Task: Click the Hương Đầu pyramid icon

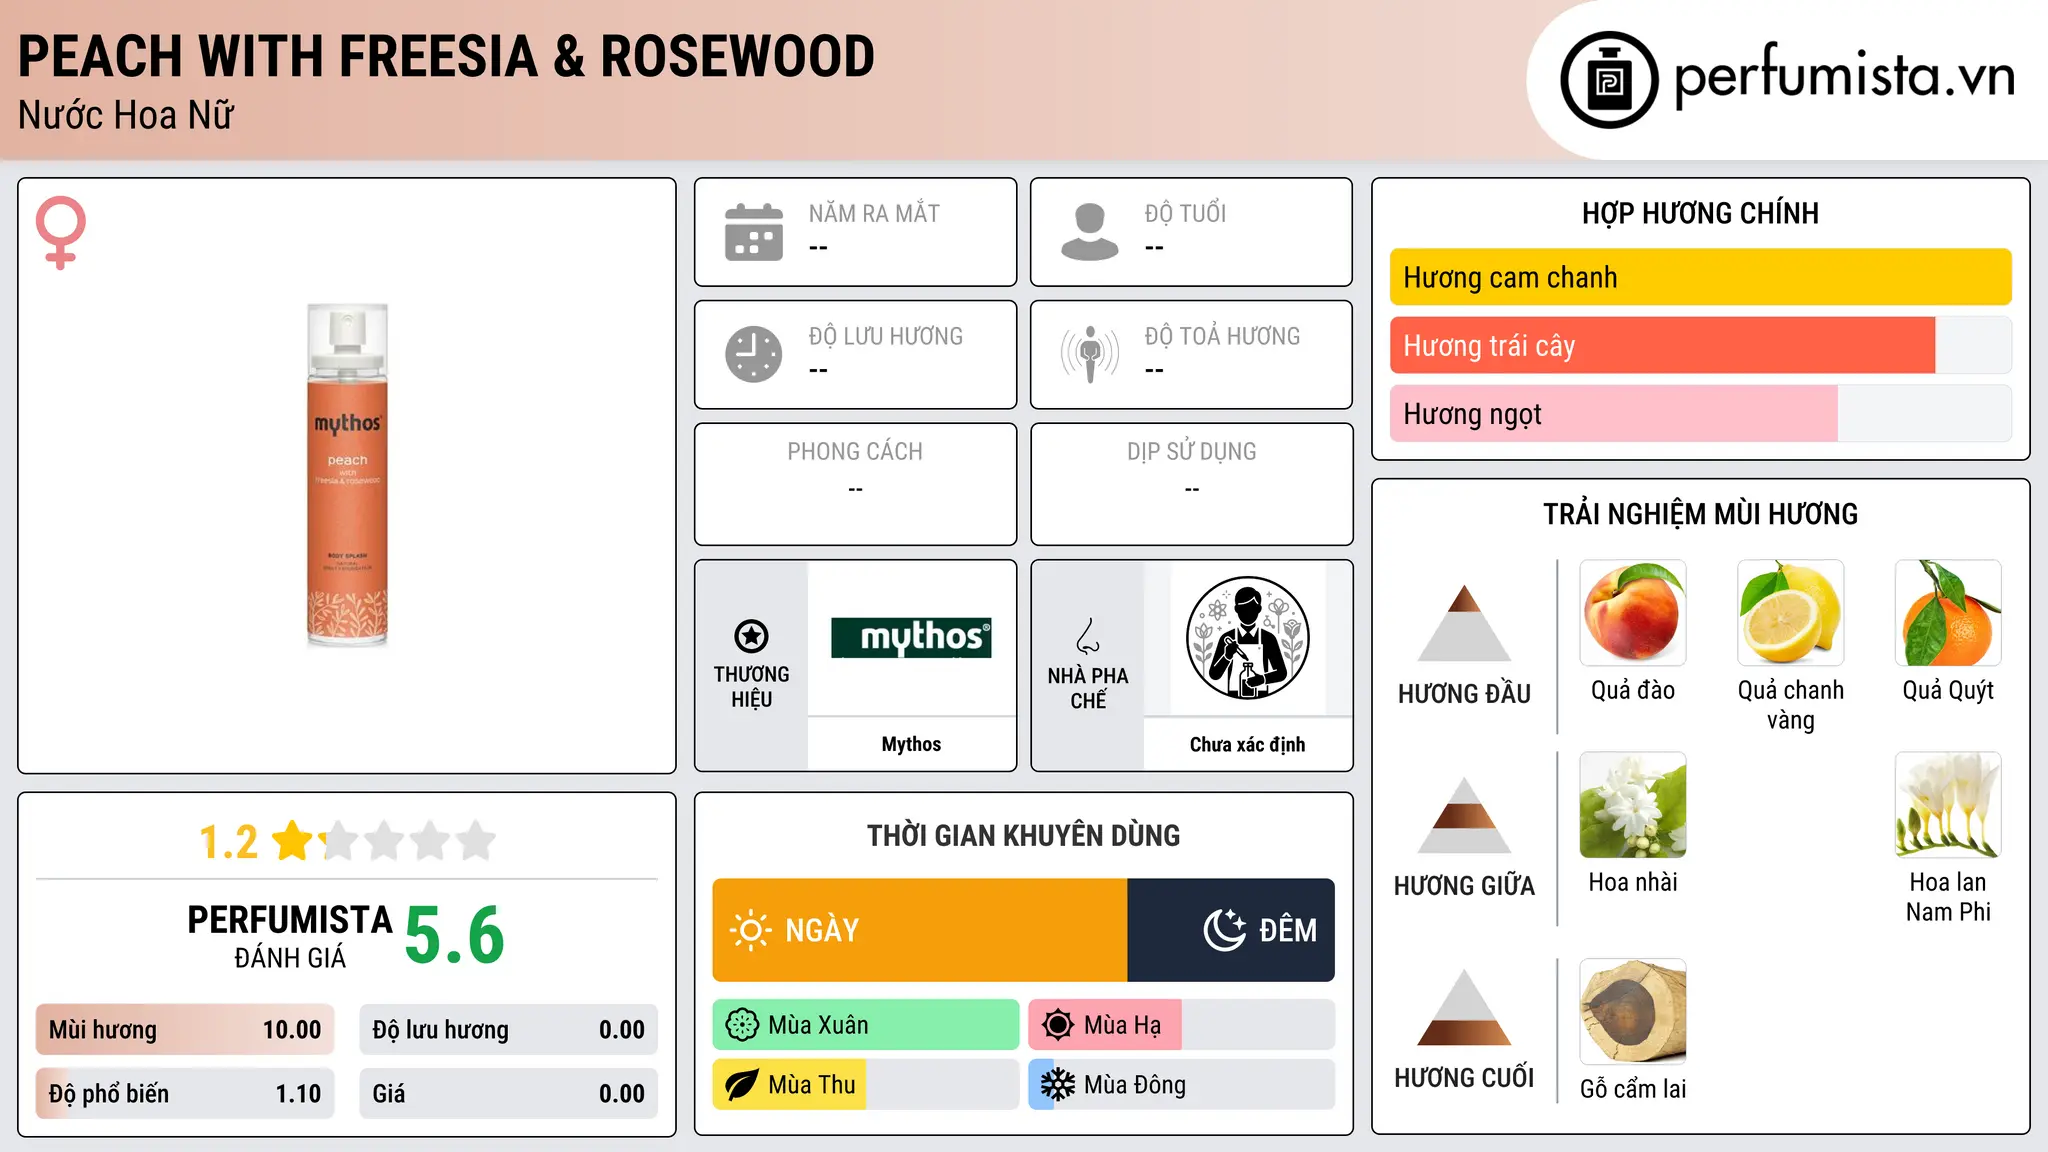Action: tap(1464, 623)
